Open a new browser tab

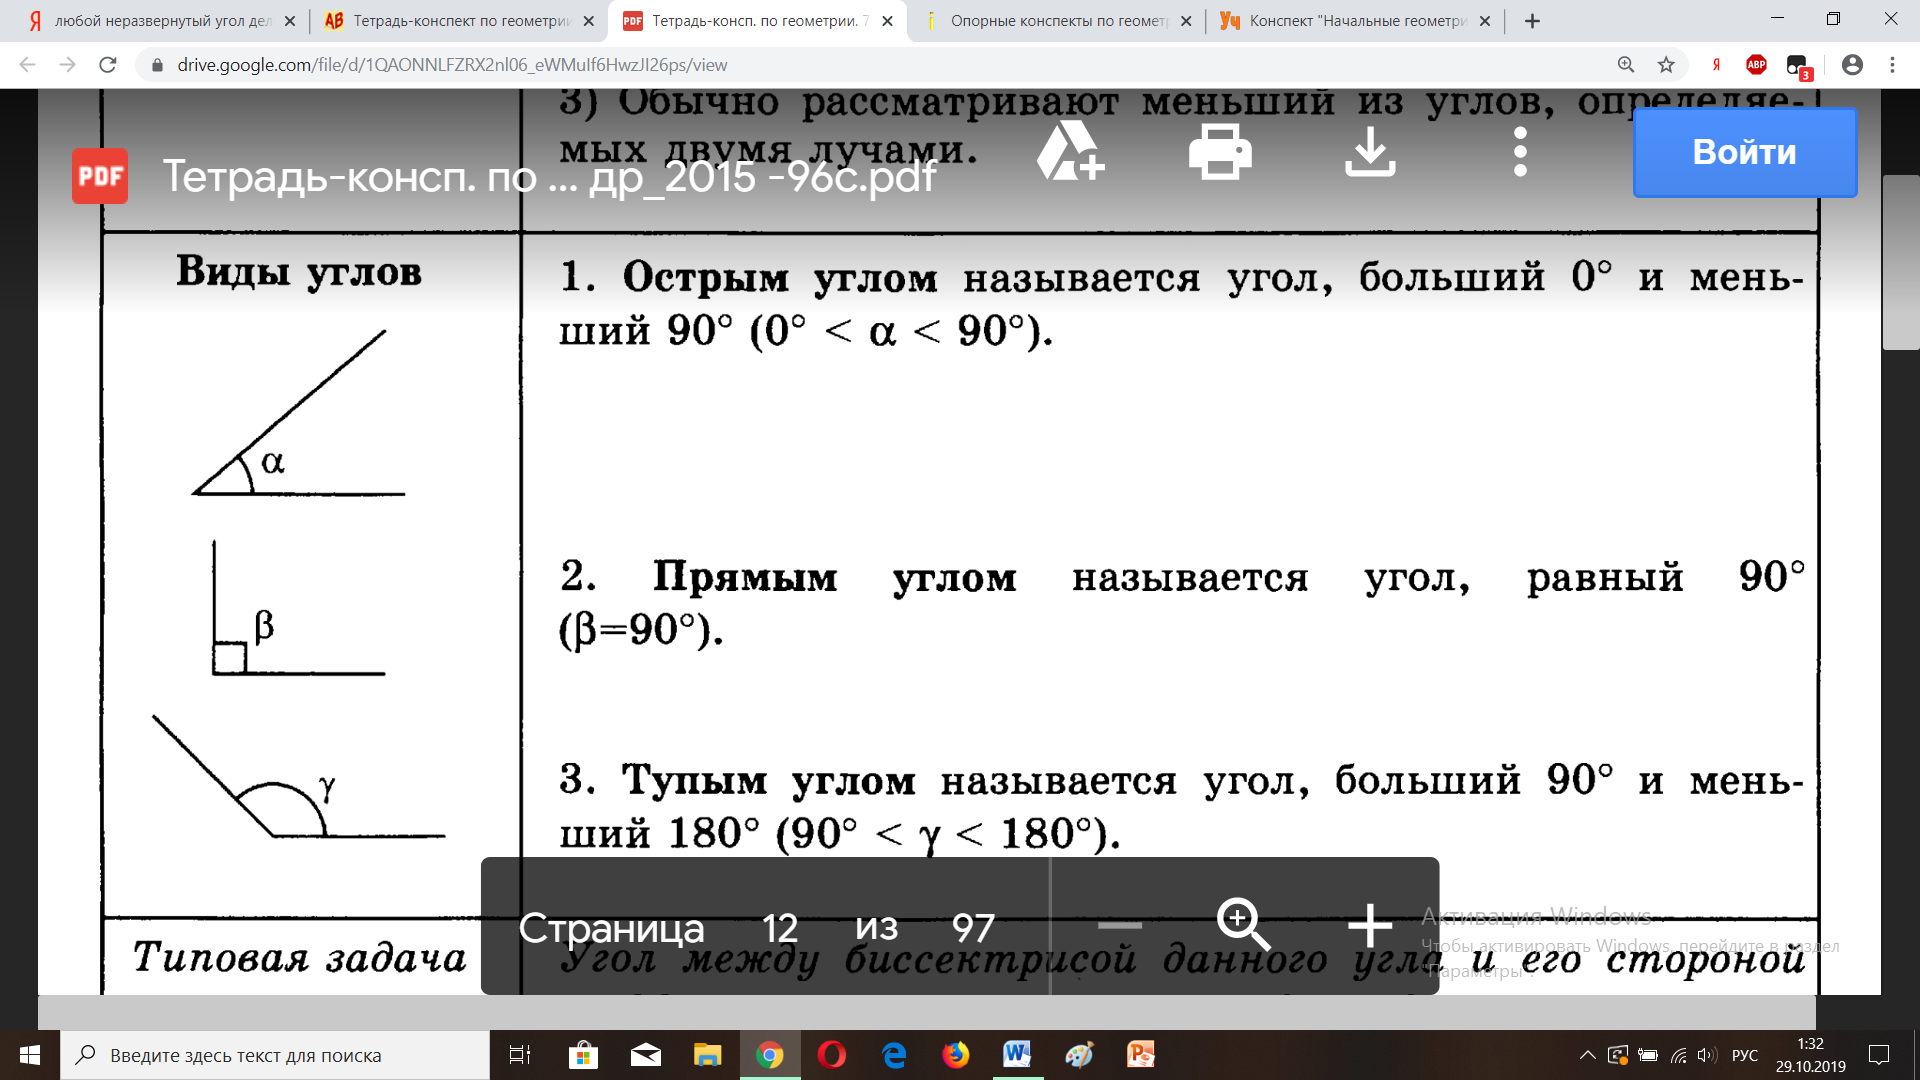(1532, 21)
